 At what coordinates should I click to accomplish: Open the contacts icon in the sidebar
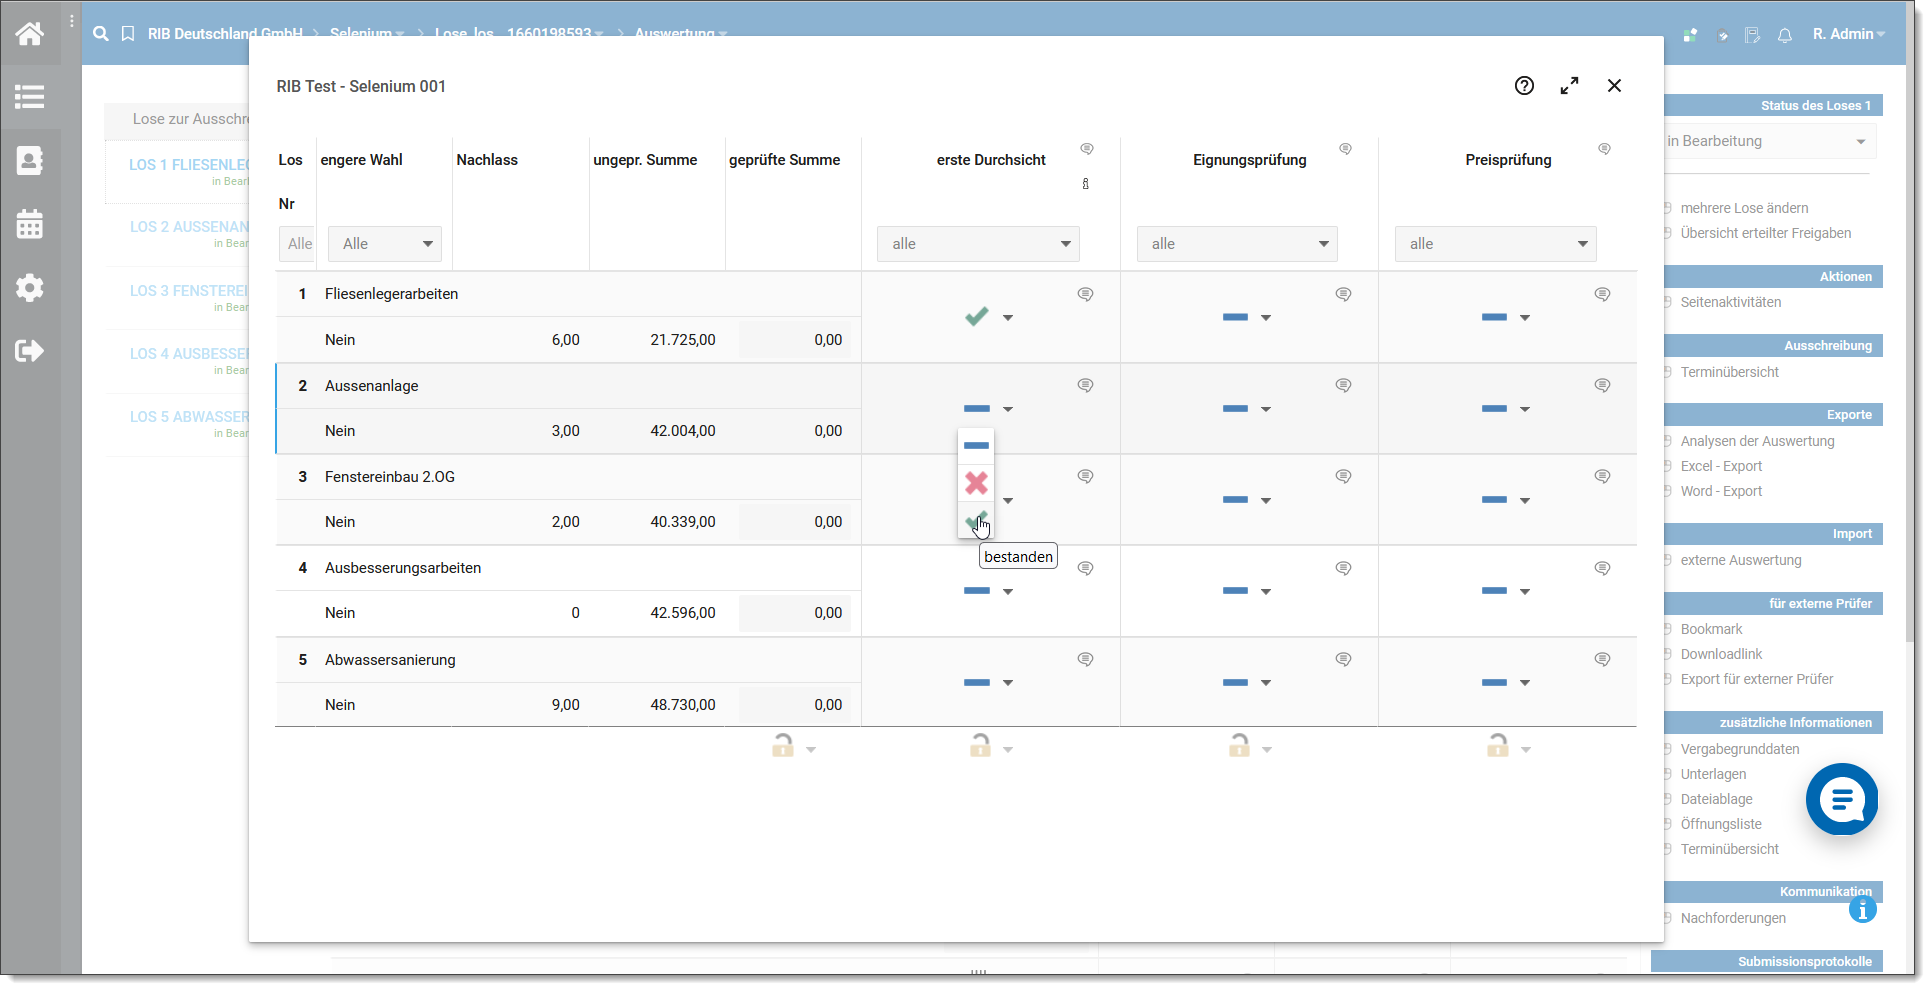click(30, 160)
